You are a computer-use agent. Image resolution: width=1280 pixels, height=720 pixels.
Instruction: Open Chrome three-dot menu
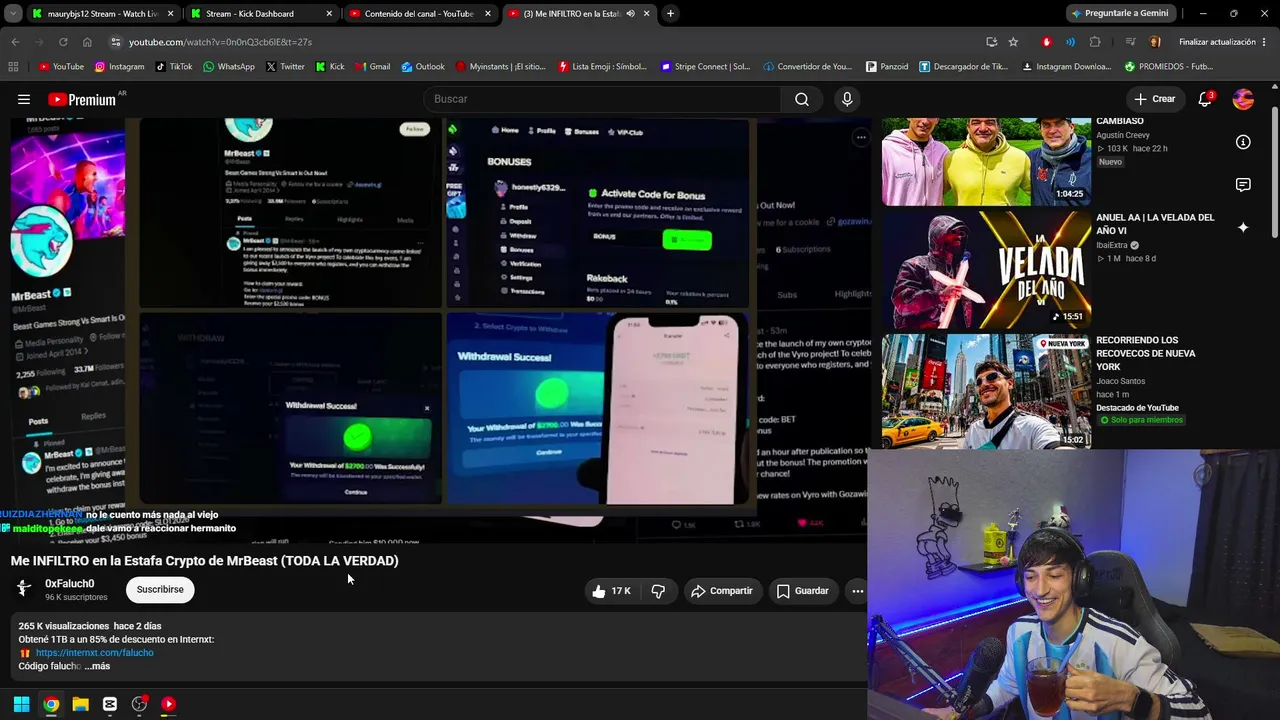1265,42
